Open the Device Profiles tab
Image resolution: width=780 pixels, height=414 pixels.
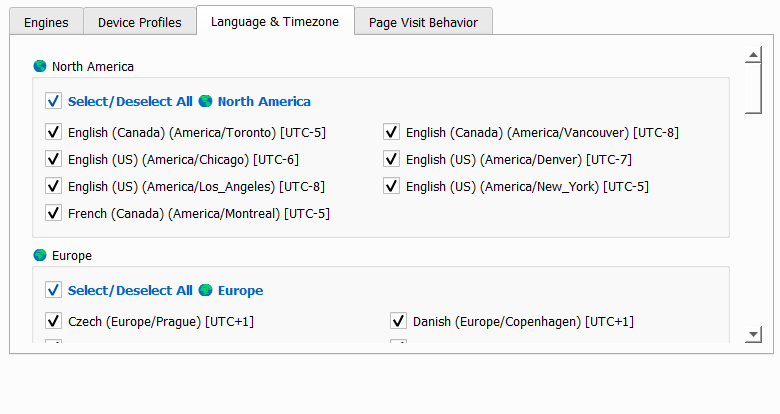(x=139, y=22)
